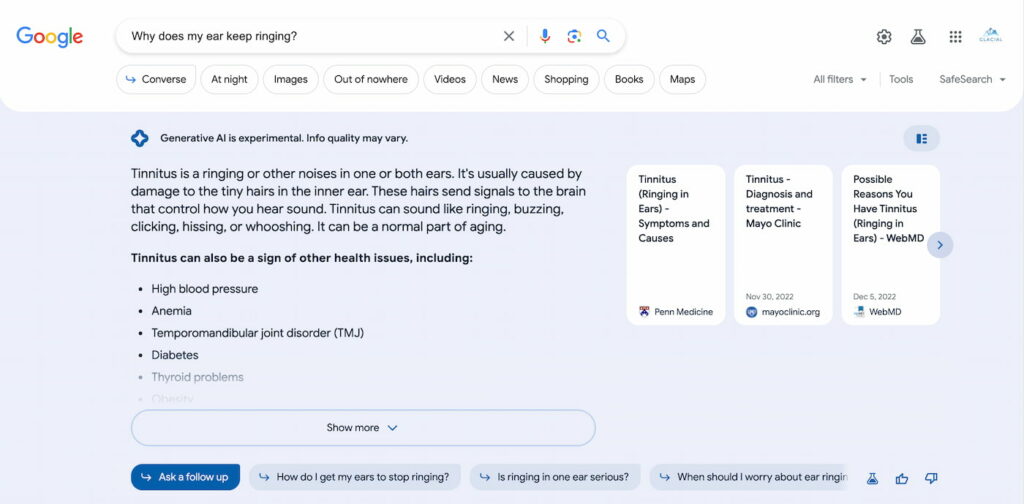Open the Google apps grid icon

coord(955,37)
